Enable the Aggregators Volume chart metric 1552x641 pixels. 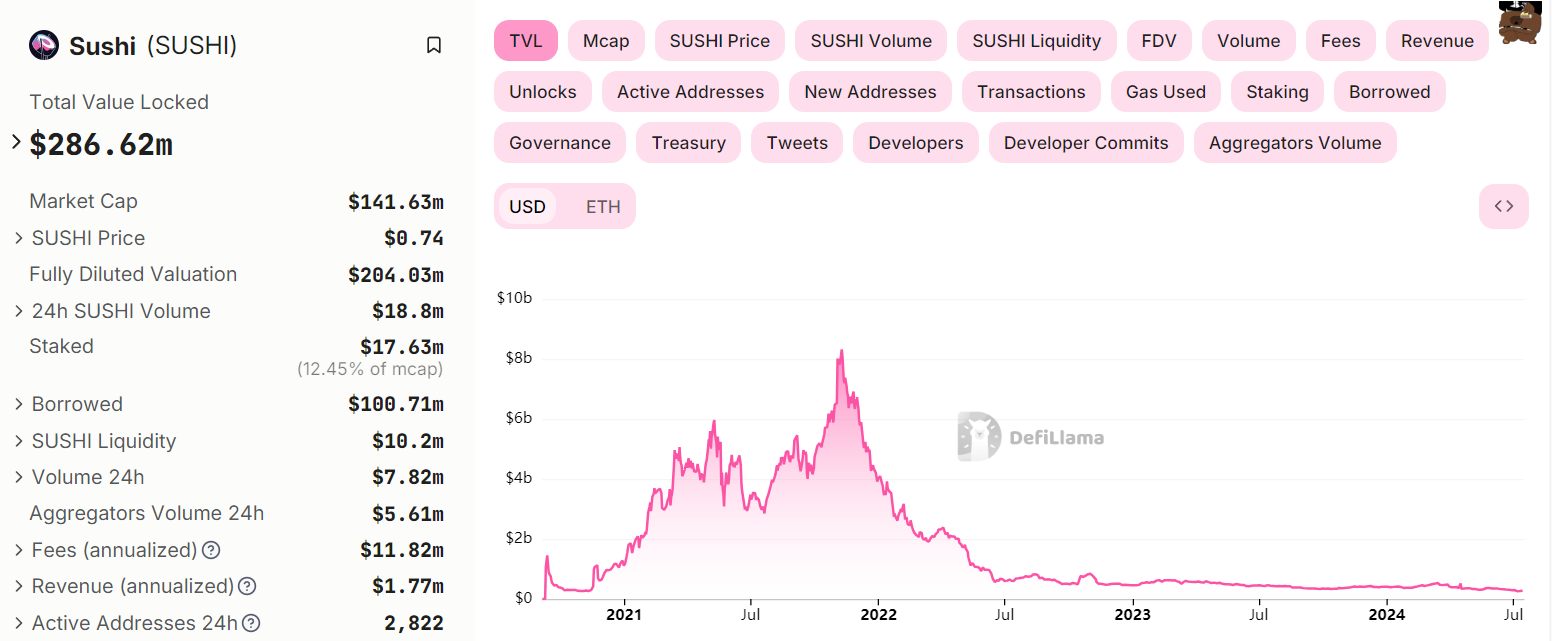point(1295,143)
